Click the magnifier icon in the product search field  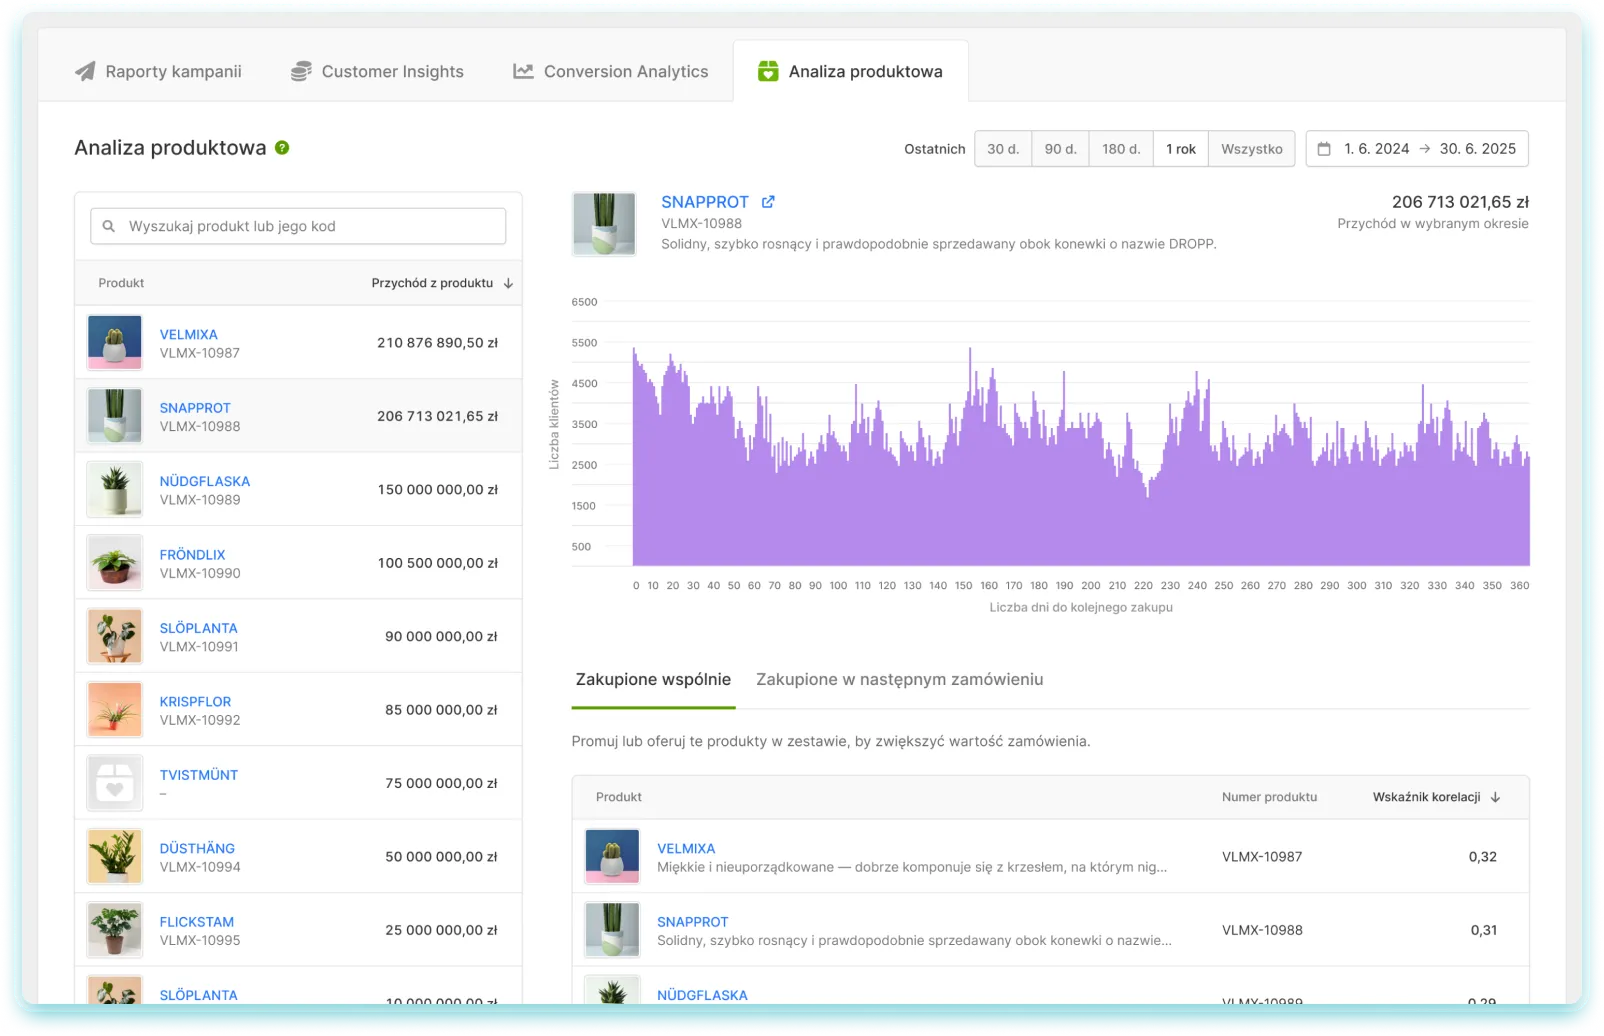[109, 226]
